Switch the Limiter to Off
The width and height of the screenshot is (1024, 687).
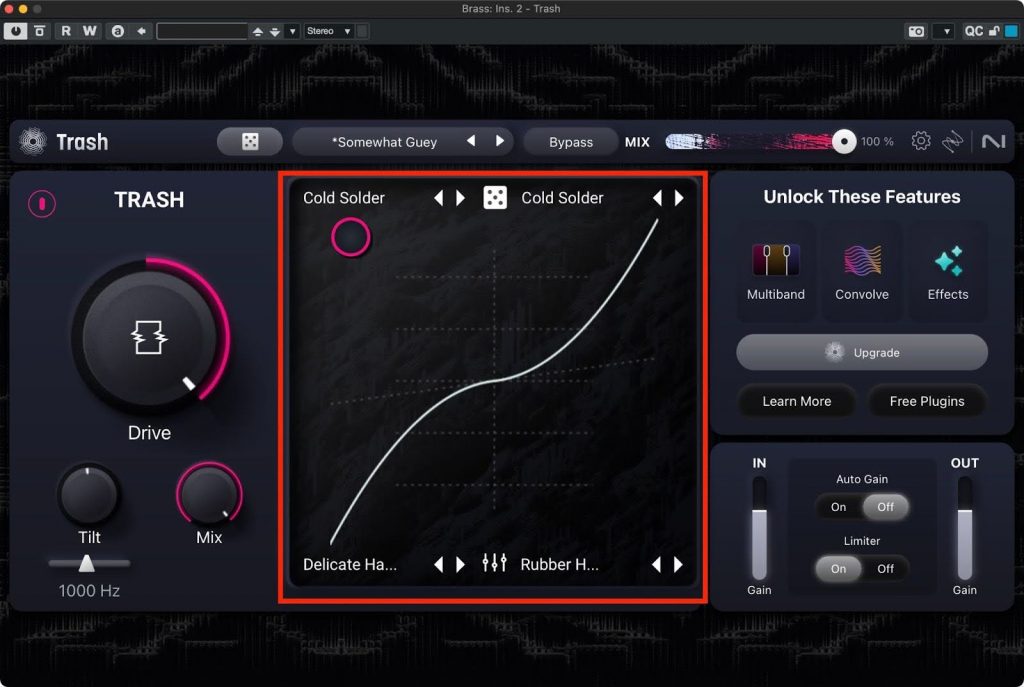coord(885,568)
